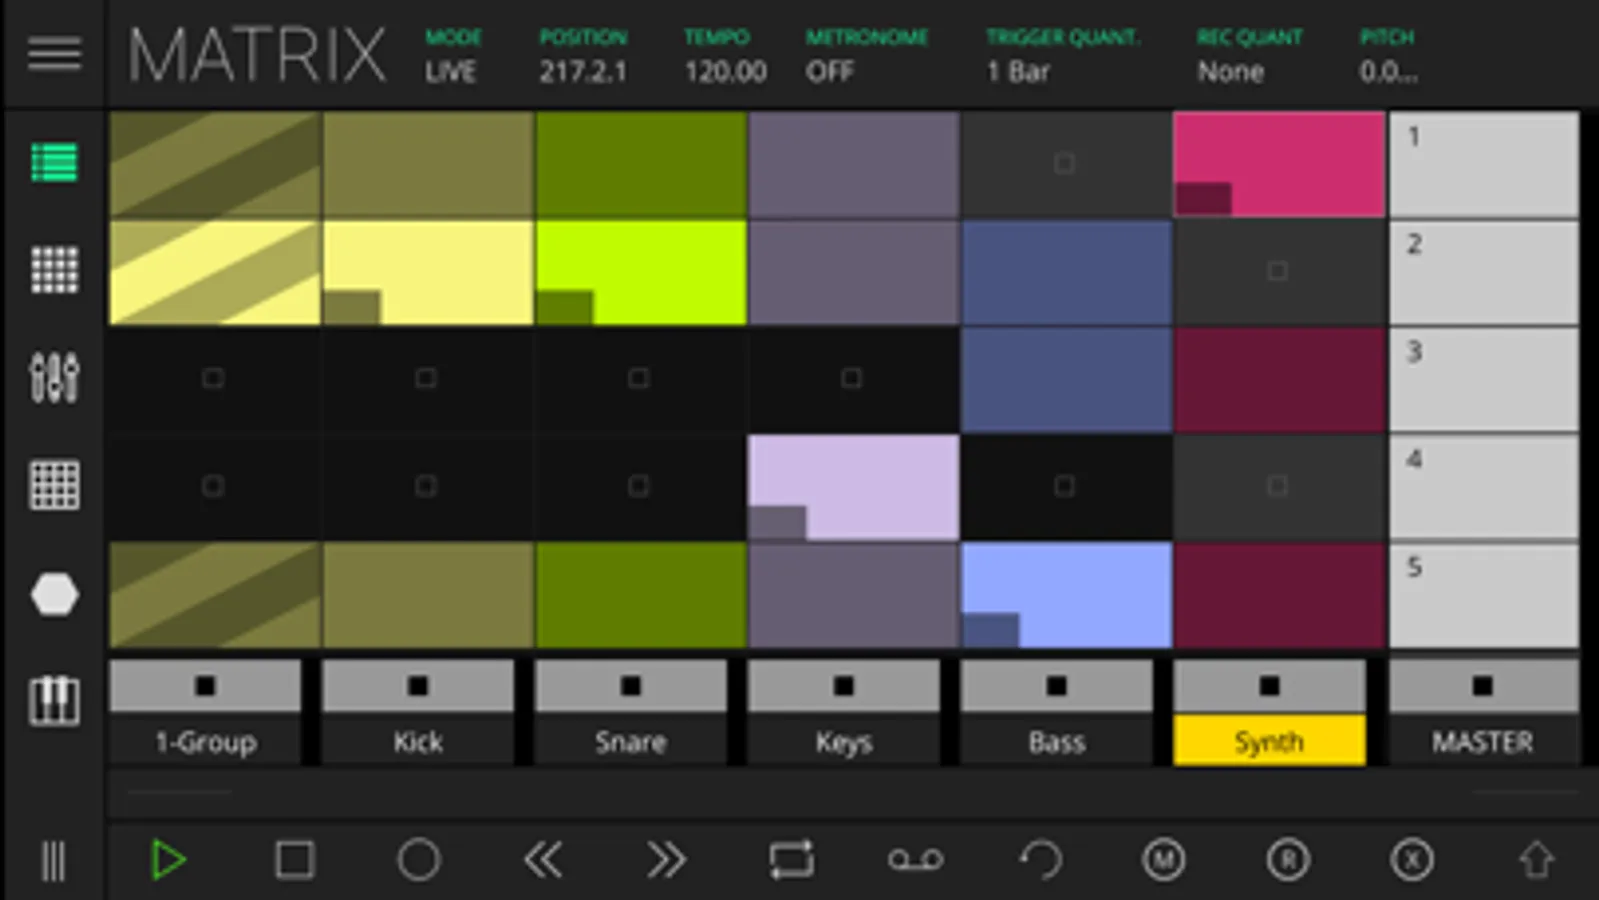Trigger the bright green Snare clip in scene 2
Image resolution: width=1599 pixels, height=900 pixels.
click(x=641, y=272)
